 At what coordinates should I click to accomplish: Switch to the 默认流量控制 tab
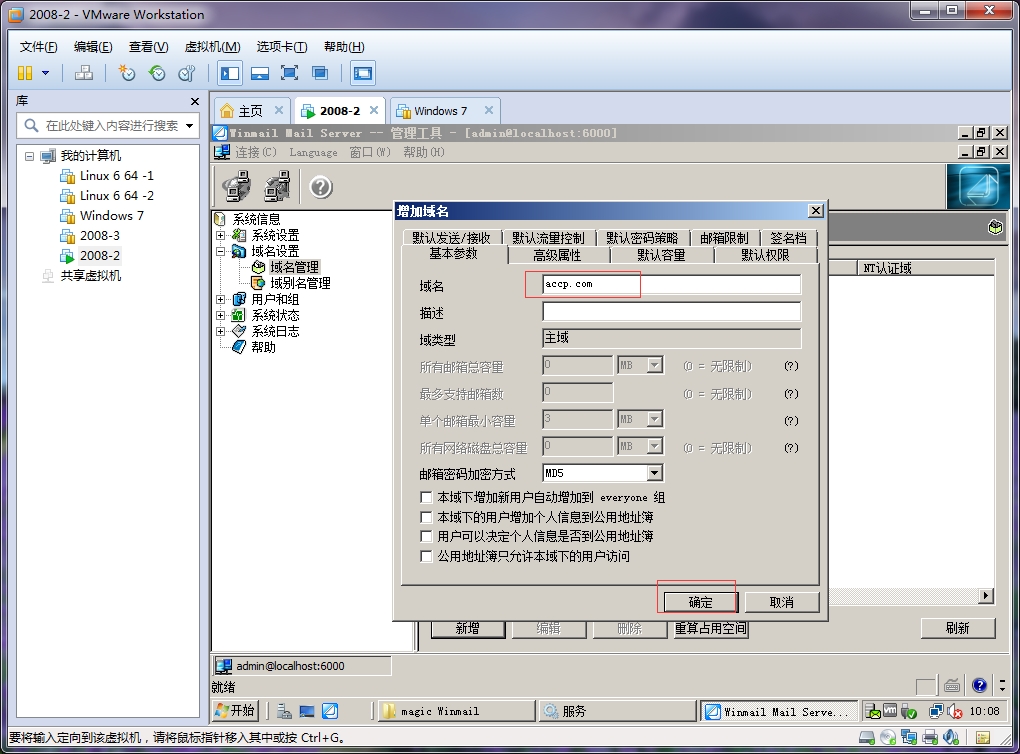click(548, 238)
